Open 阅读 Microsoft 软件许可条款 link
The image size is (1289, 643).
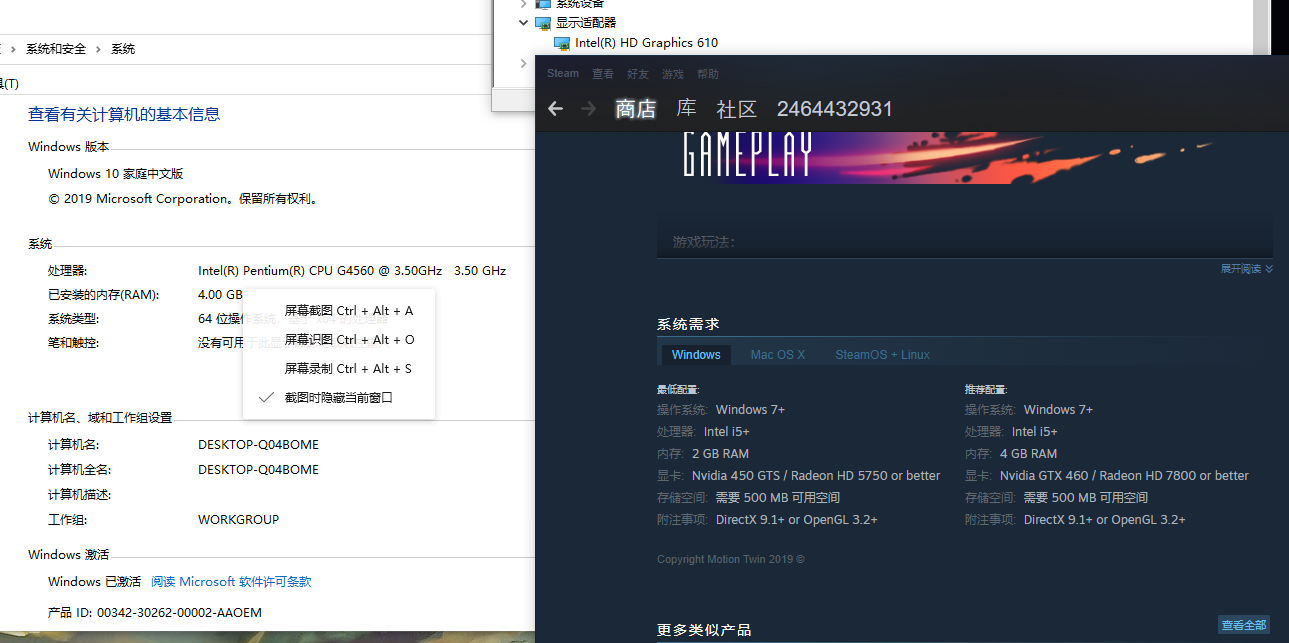click(231, 582)
